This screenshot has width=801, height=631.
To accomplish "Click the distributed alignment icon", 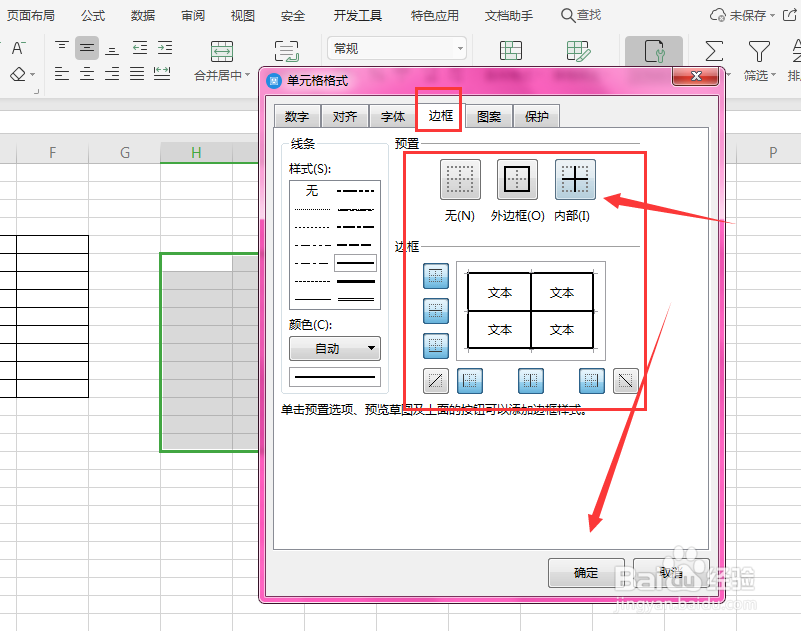I will click(x=162, y=74).
